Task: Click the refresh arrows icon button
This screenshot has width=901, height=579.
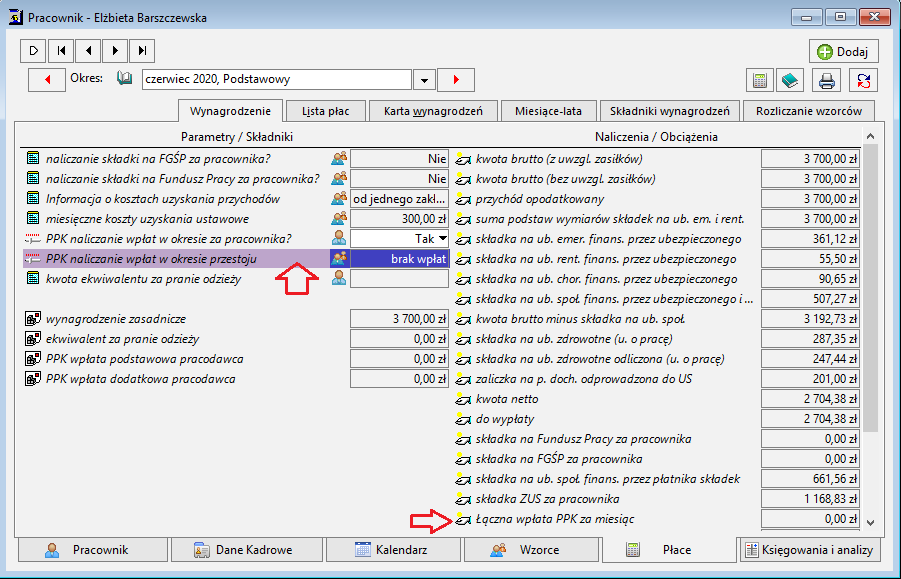Action: [863, 80]
